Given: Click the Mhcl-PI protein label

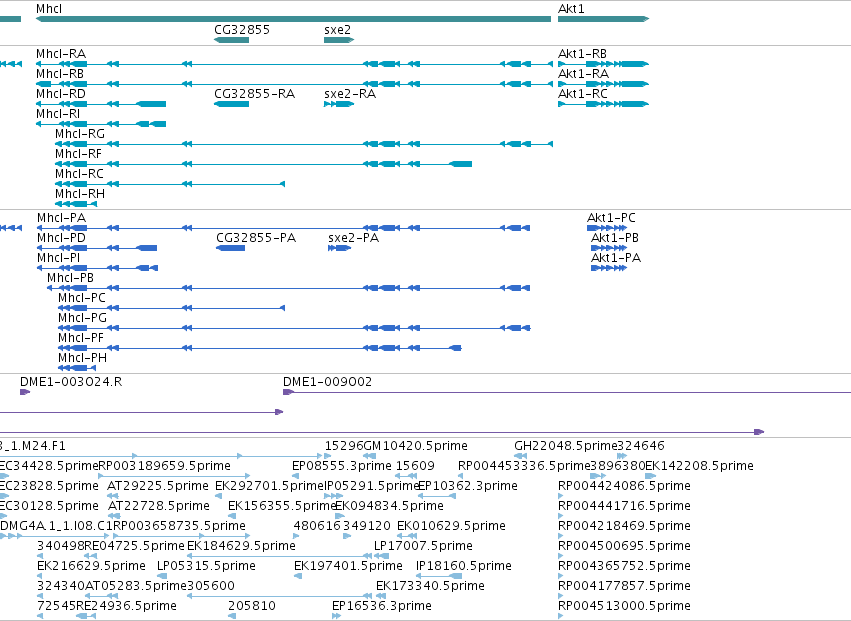Looking at the screenshot, I should 59,258.
